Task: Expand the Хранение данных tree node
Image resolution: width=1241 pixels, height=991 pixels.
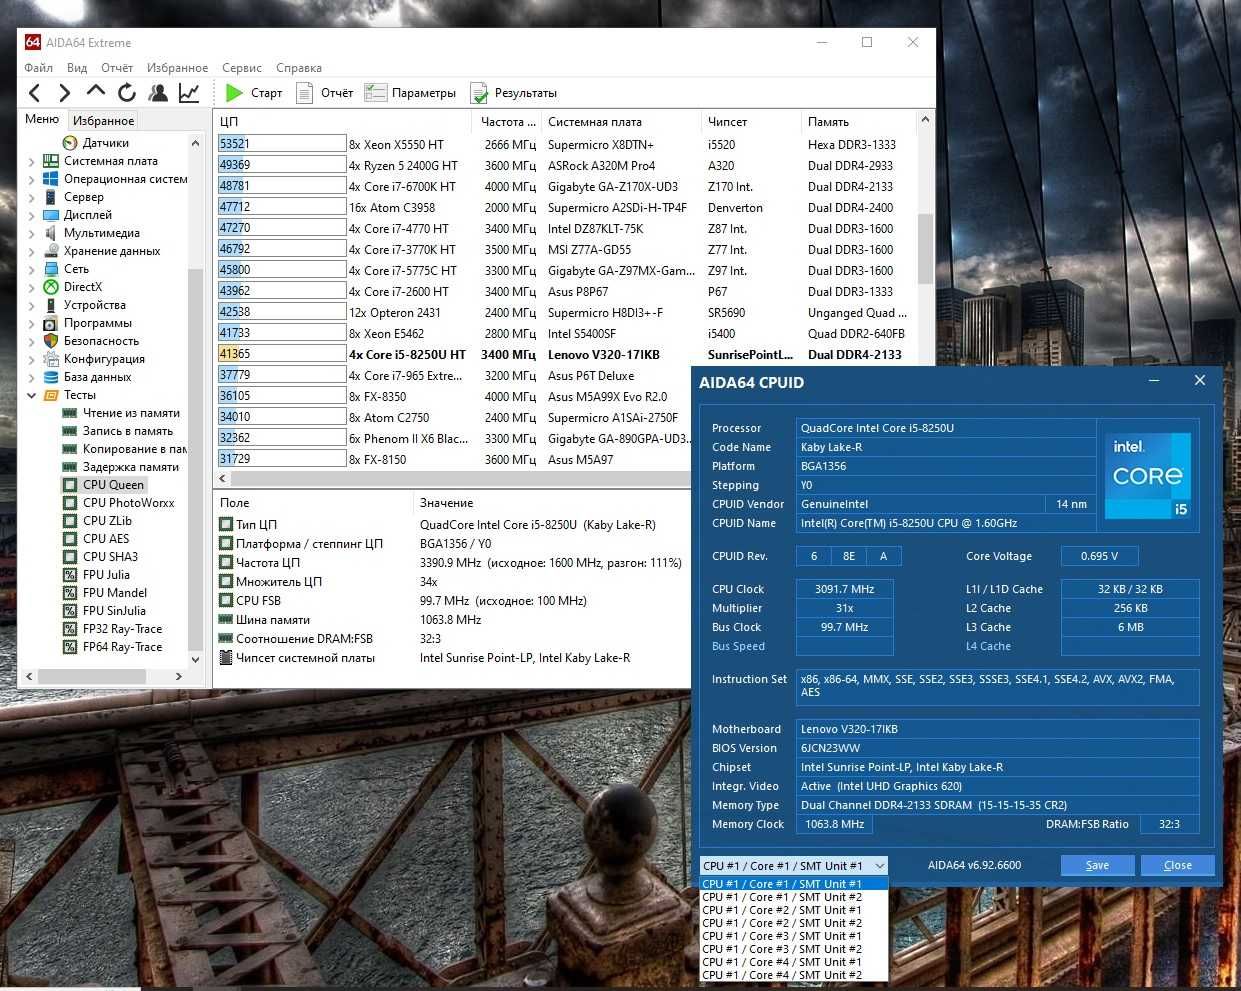Action: 31,251
